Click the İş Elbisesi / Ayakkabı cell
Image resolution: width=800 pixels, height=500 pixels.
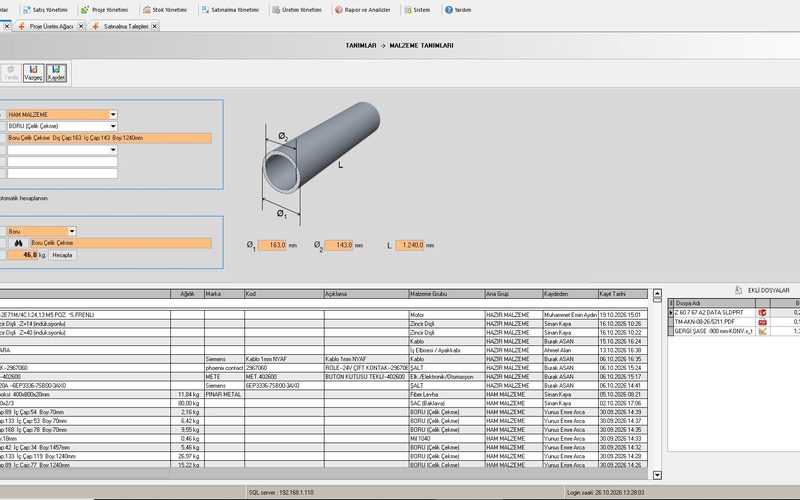click(446, 351)
